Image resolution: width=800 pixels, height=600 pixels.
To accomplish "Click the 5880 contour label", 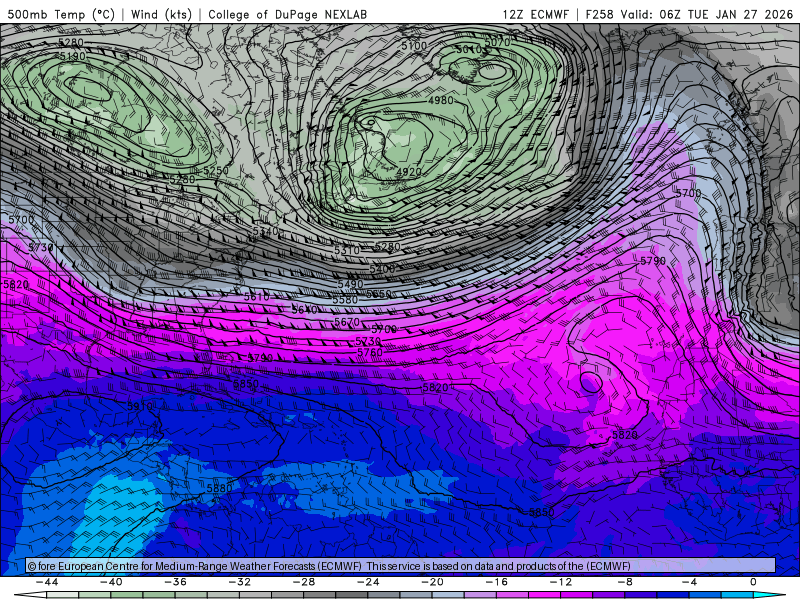I will (x=219, y=488).
